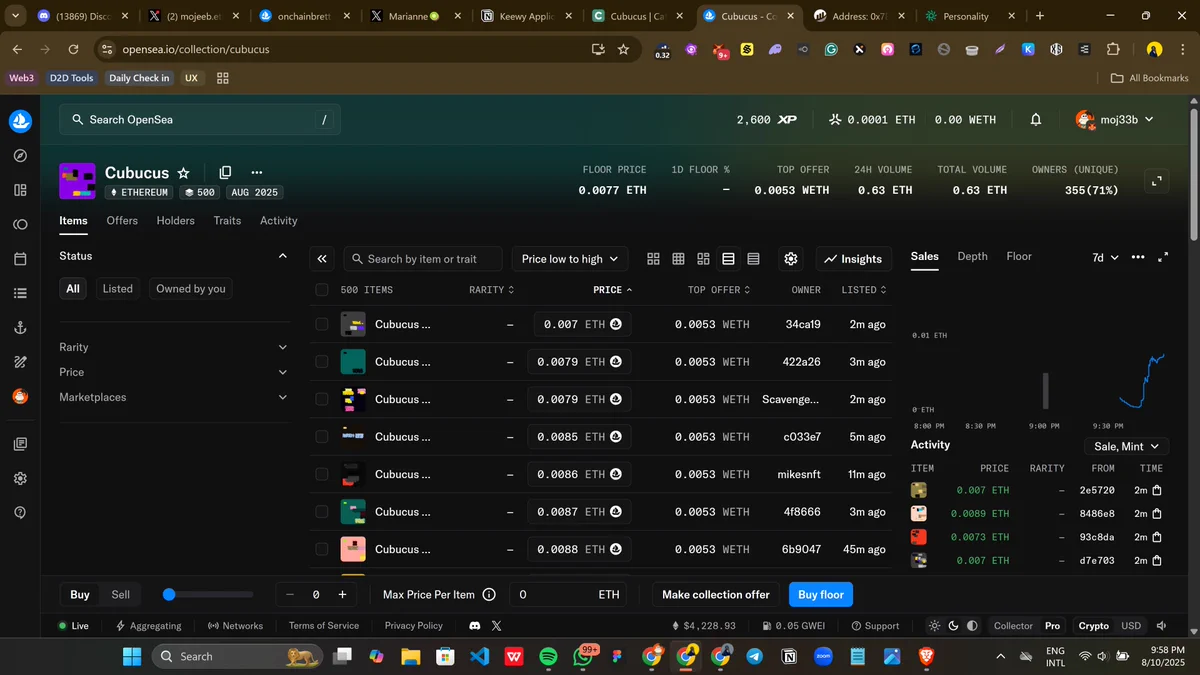
Task: Open the 7d time range dropdown
Action: tap(1105, 257)
